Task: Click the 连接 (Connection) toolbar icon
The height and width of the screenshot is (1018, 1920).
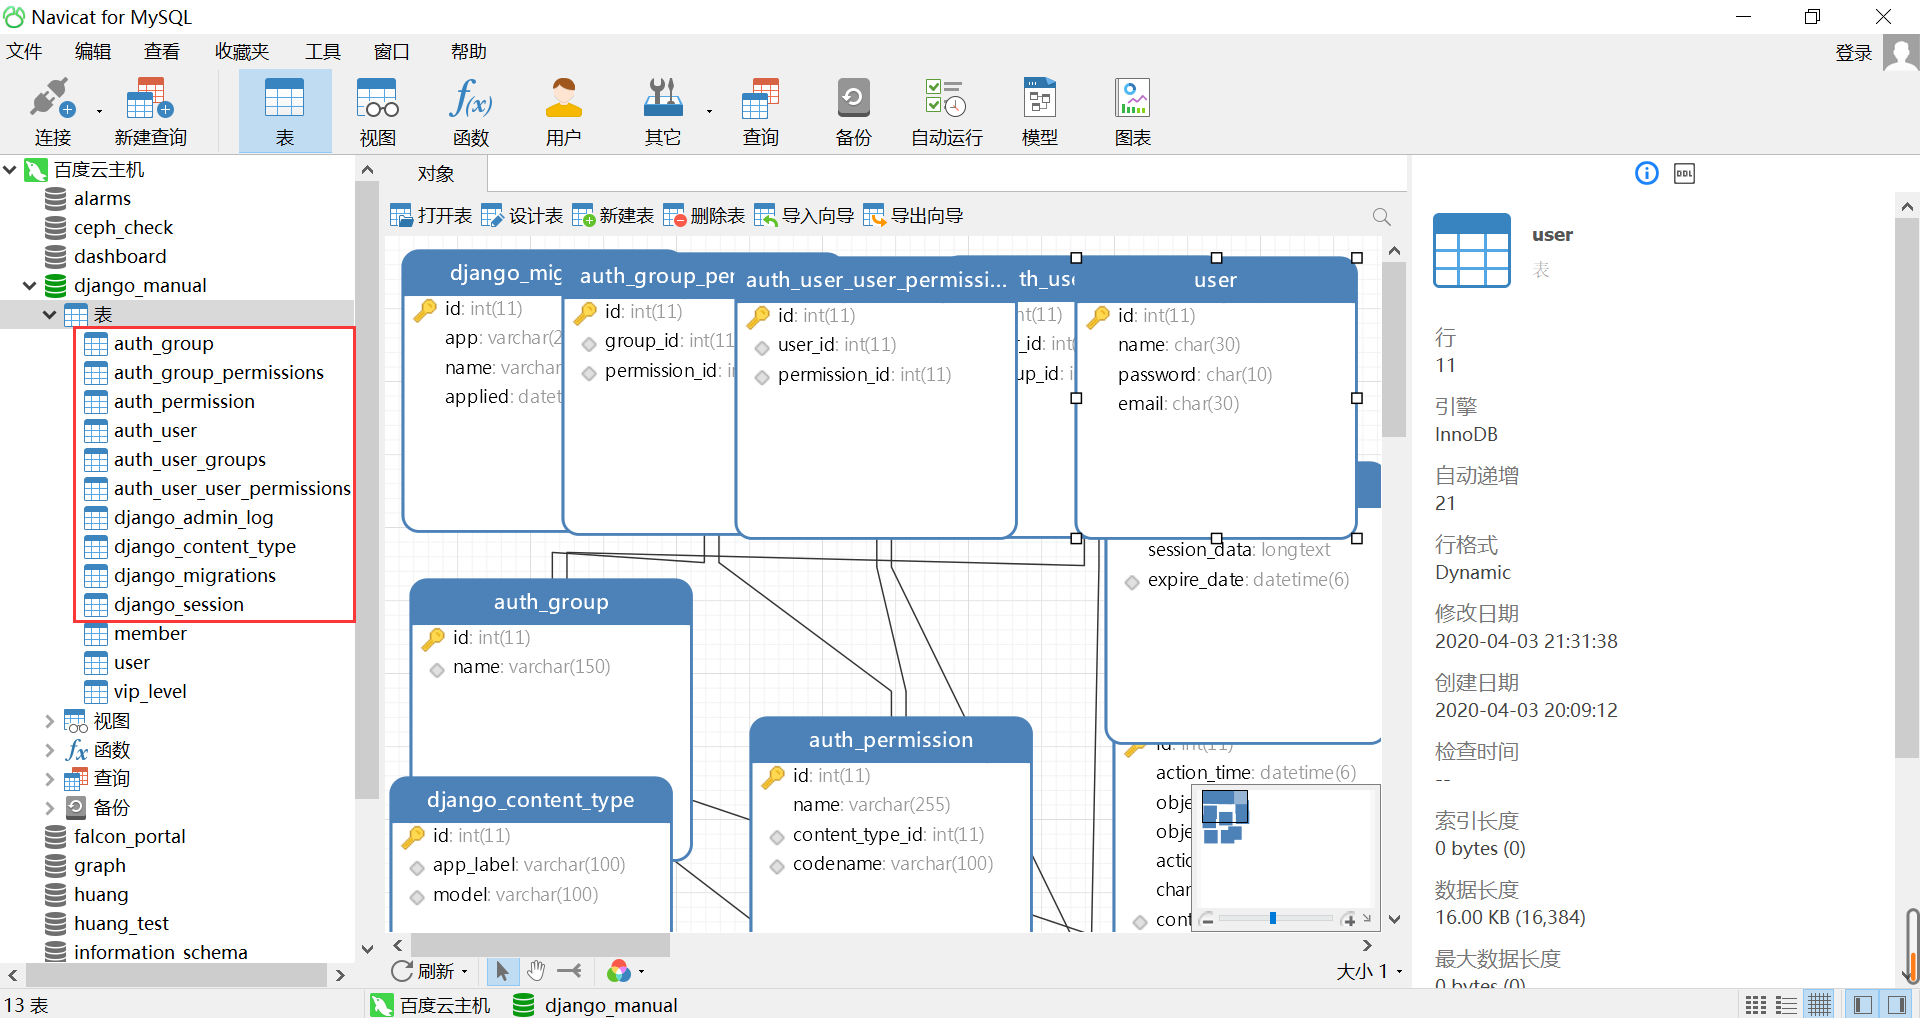Action: [52, 111]
